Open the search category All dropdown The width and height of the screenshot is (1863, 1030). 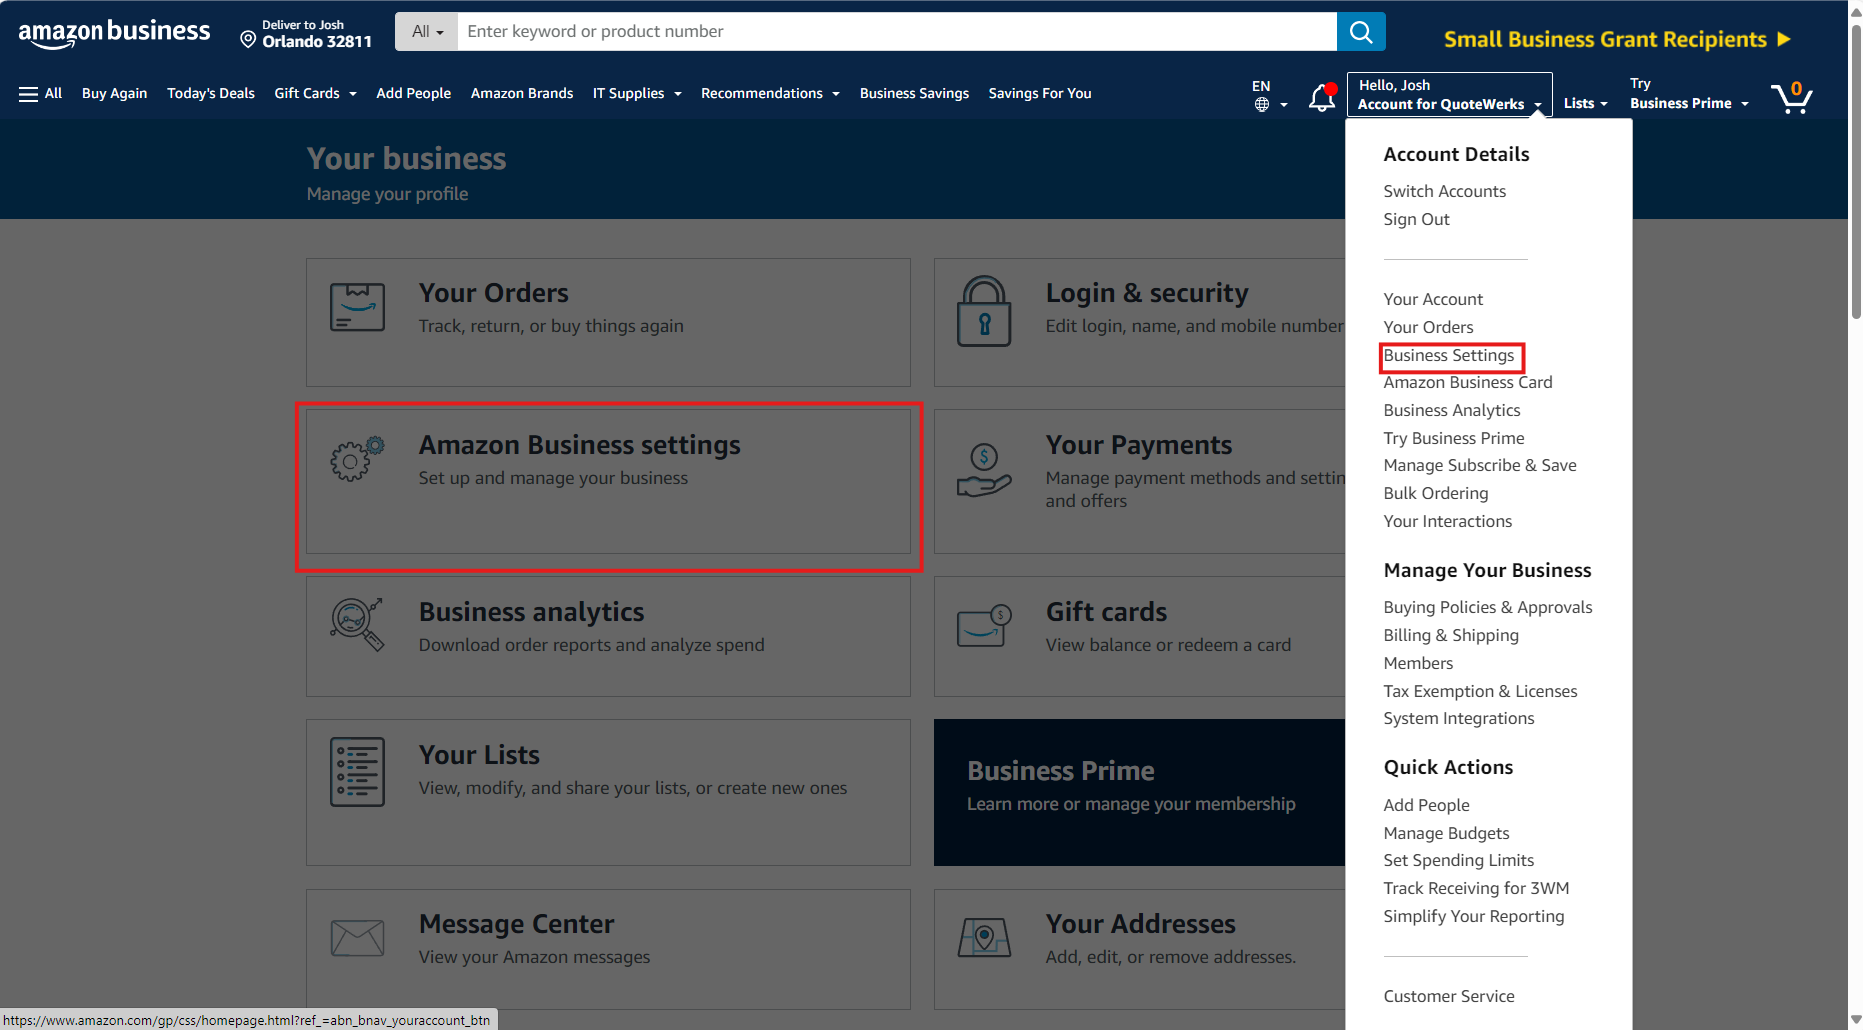[427, 31]
